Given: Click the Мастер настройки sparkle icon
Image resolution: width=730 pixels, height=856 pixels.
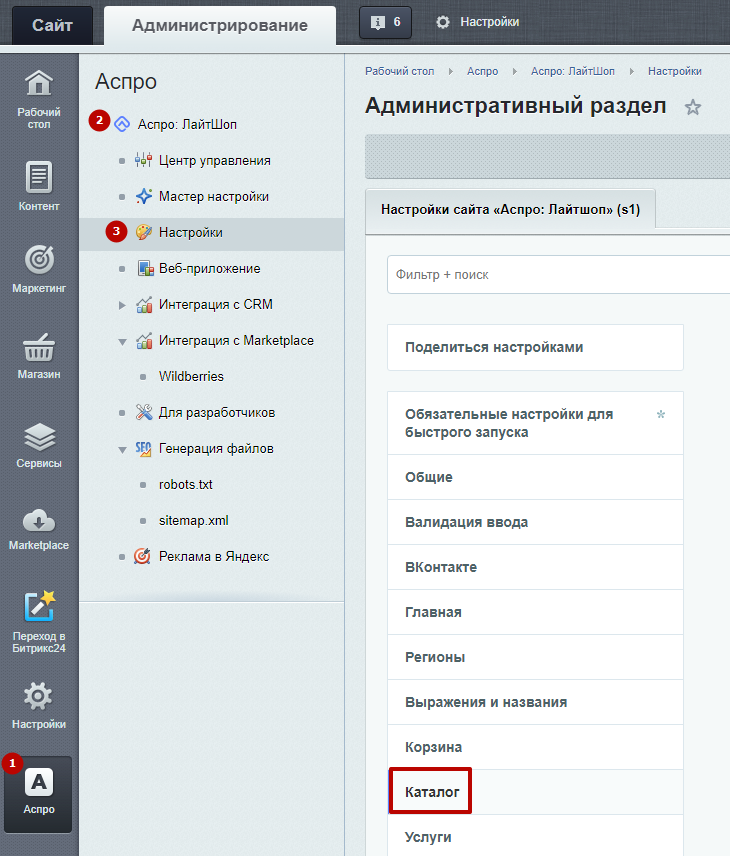Looking at the screenshot, I should pos(144,196).
